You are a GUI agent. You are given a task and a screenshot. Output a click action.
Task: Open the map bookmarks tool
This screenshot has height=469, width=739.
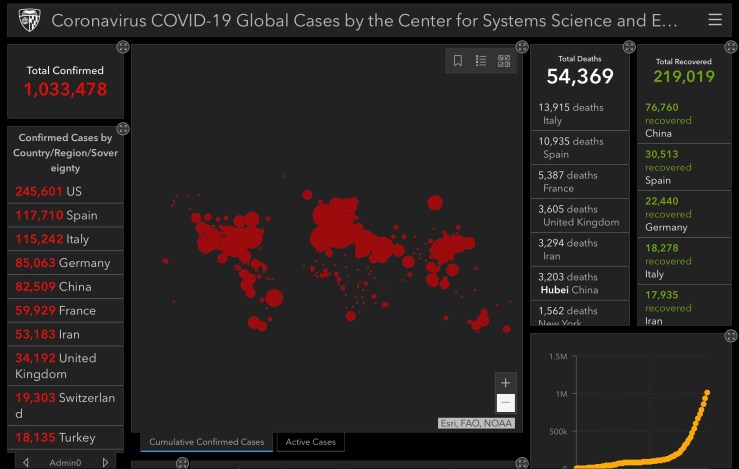click(x=458, y=61)
